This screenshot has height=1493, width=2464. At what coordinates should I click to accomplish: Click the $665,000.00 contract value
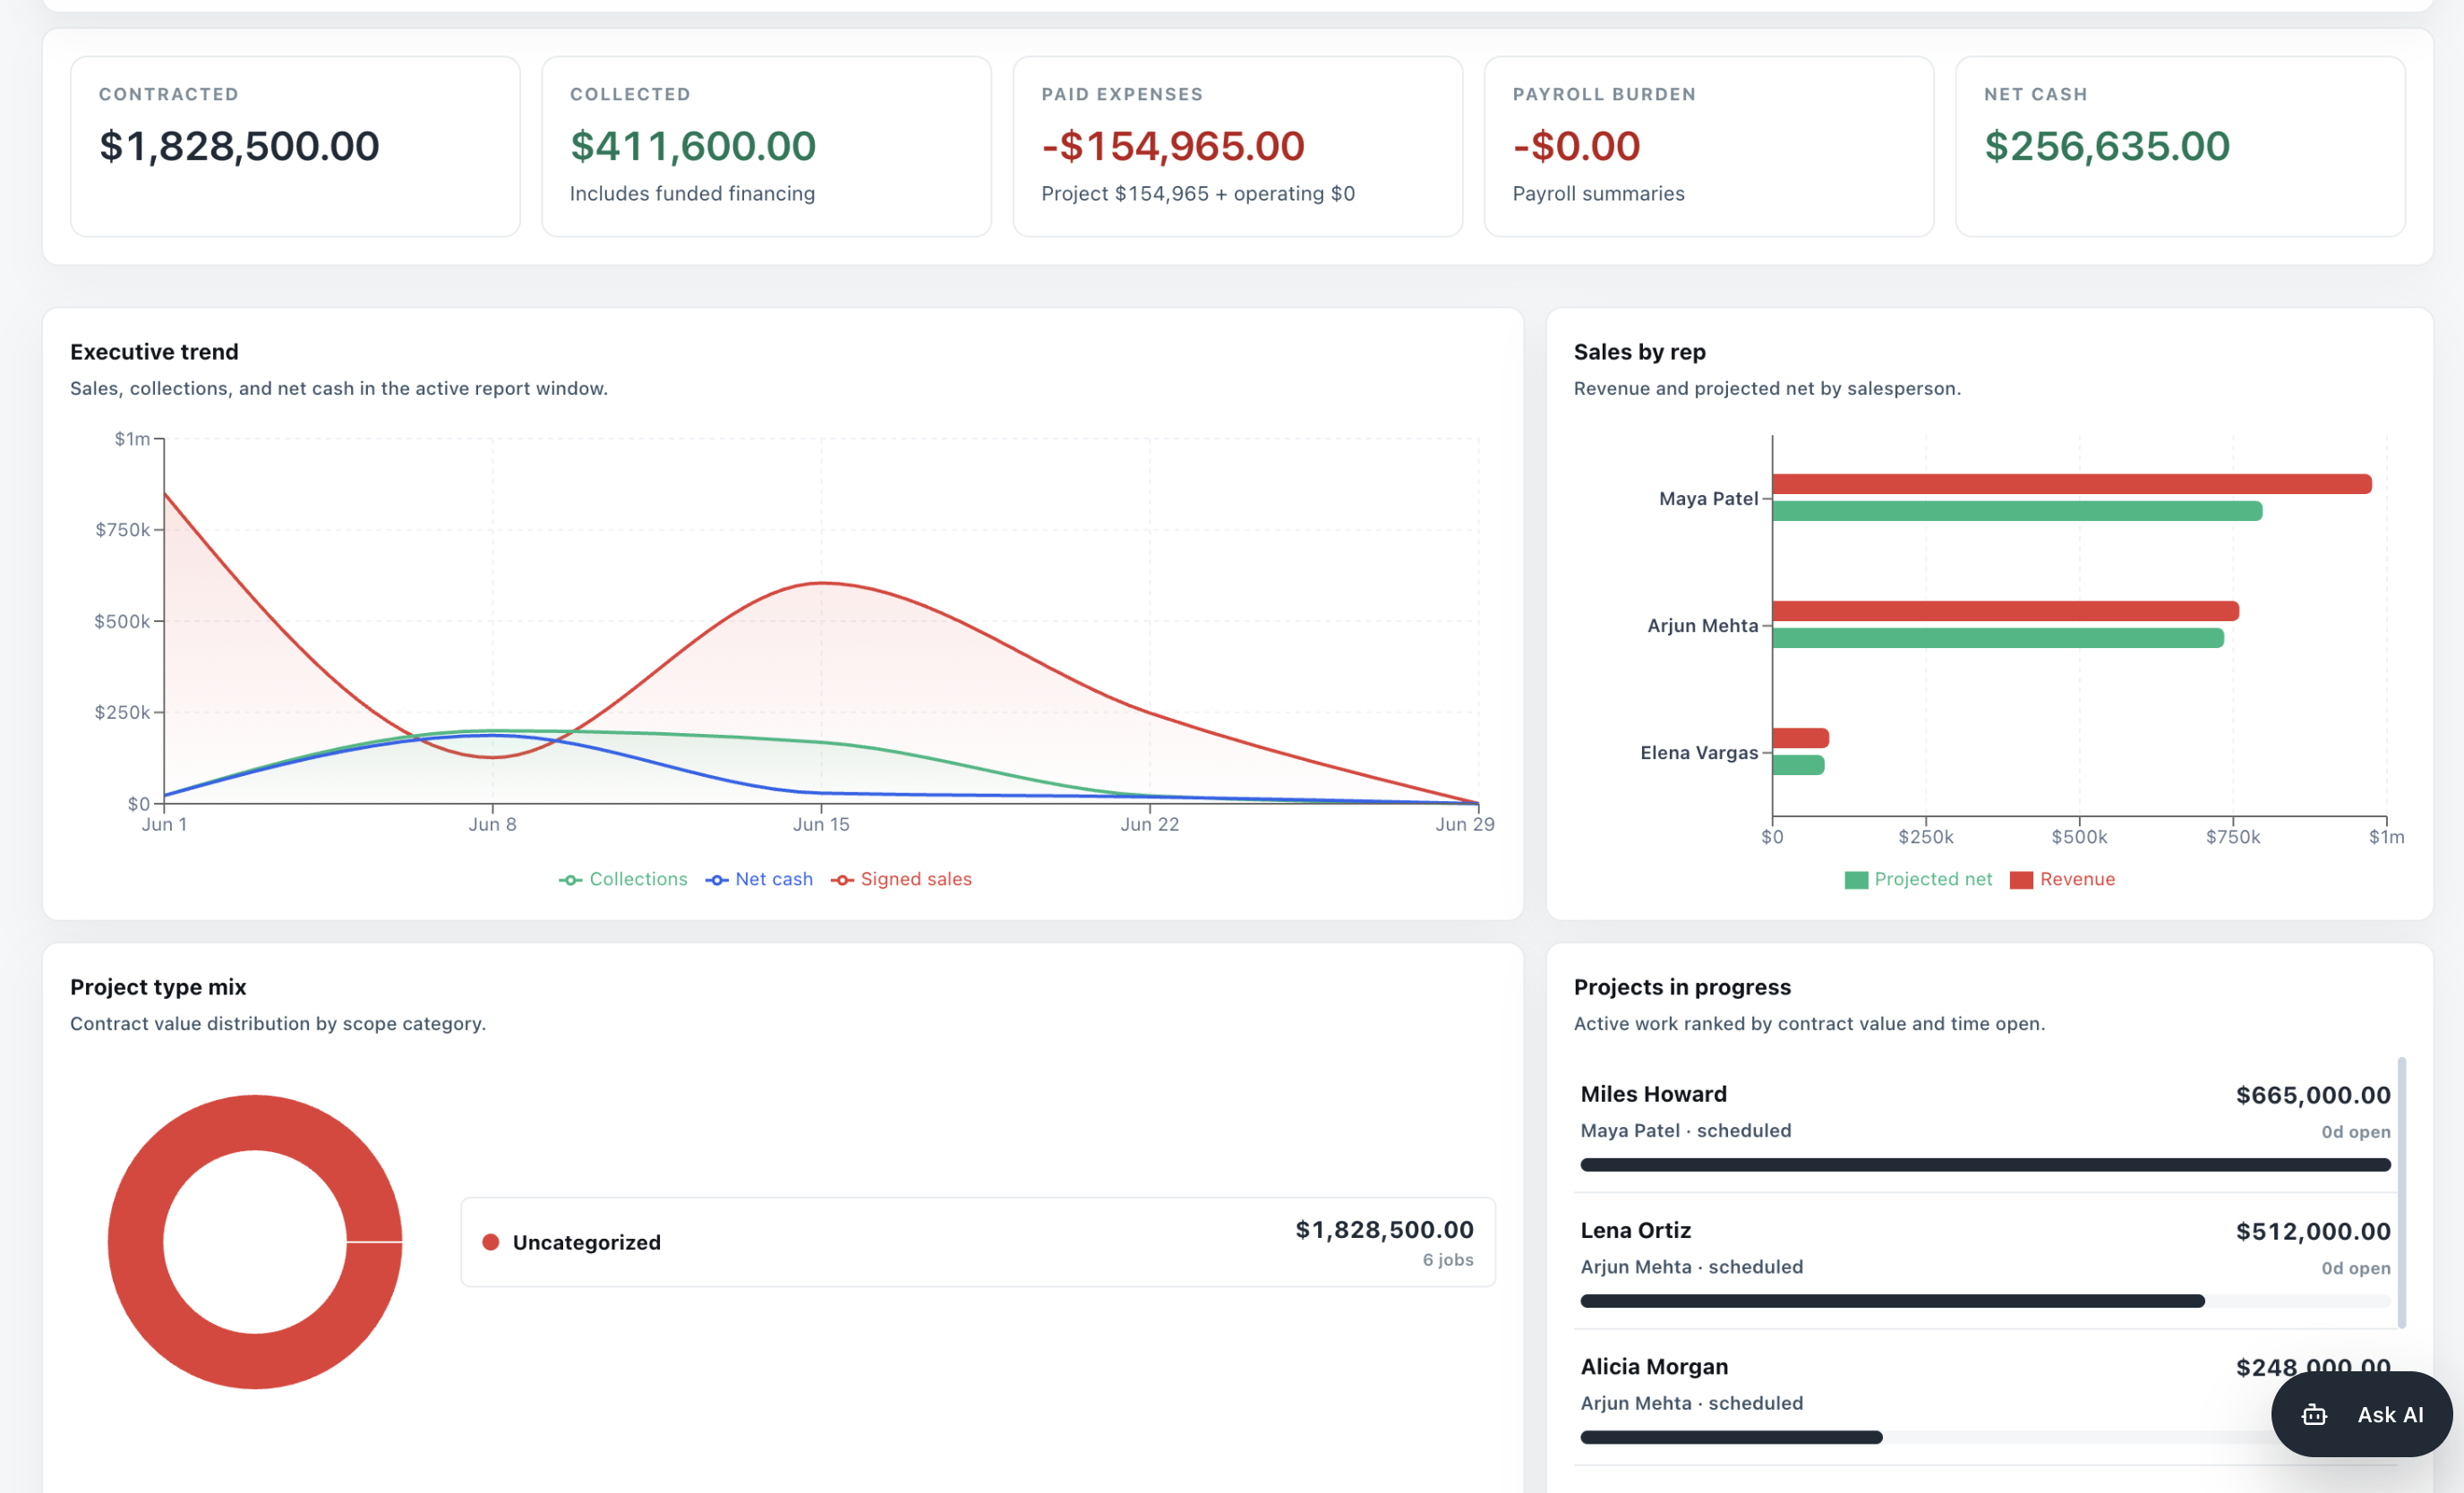coord(2313,1095)
